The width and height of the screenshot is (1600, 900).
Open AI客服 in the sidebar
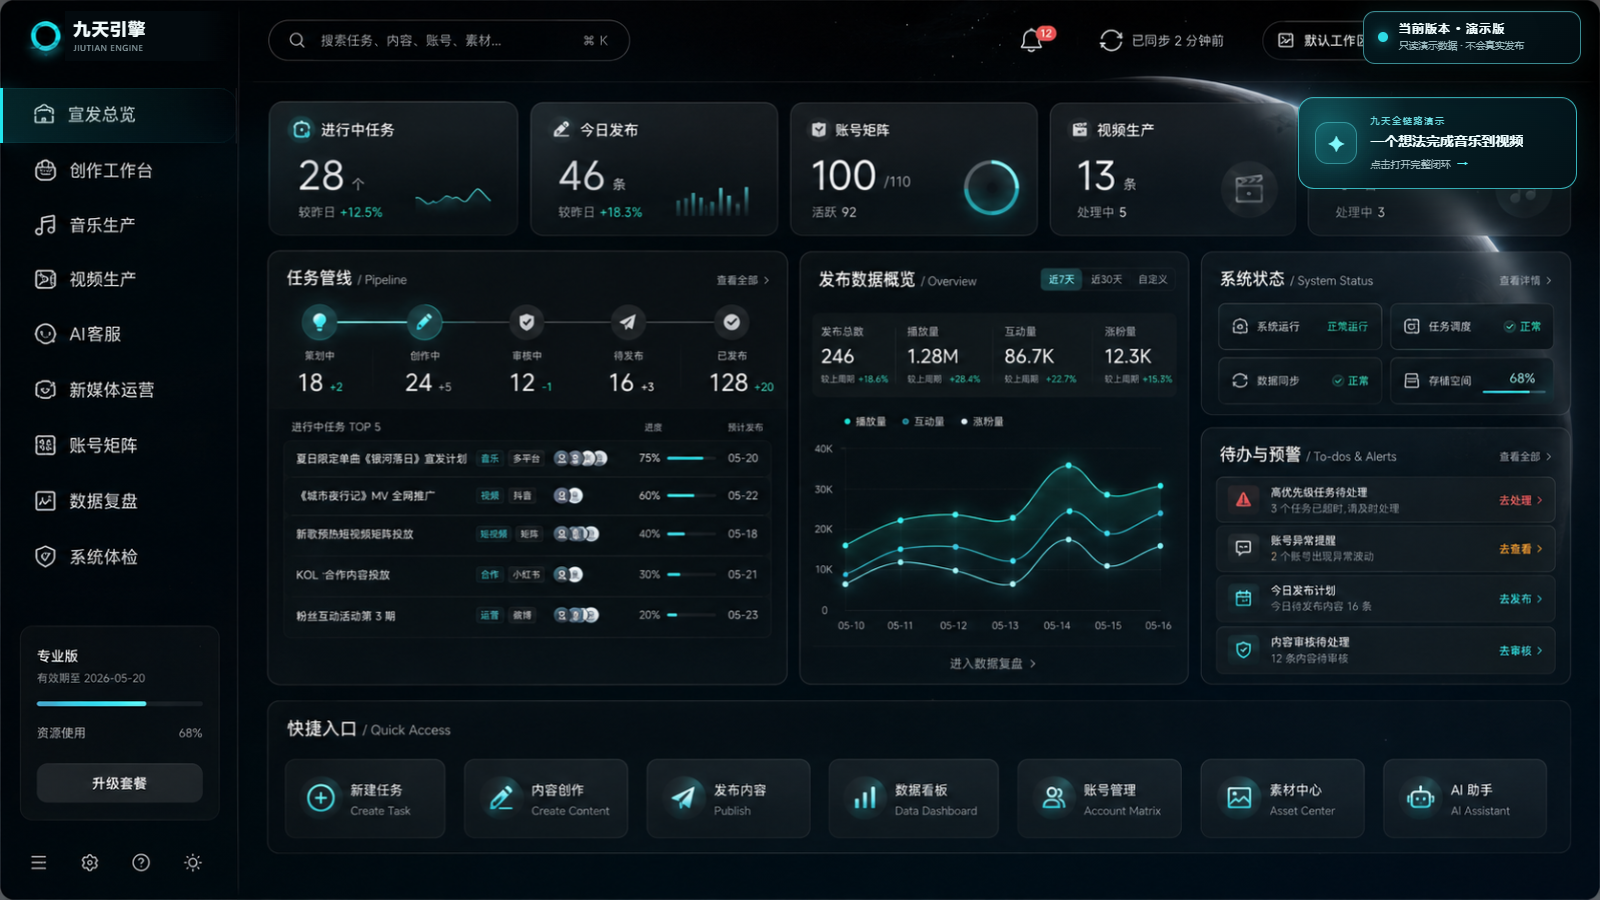coord(118,334)
